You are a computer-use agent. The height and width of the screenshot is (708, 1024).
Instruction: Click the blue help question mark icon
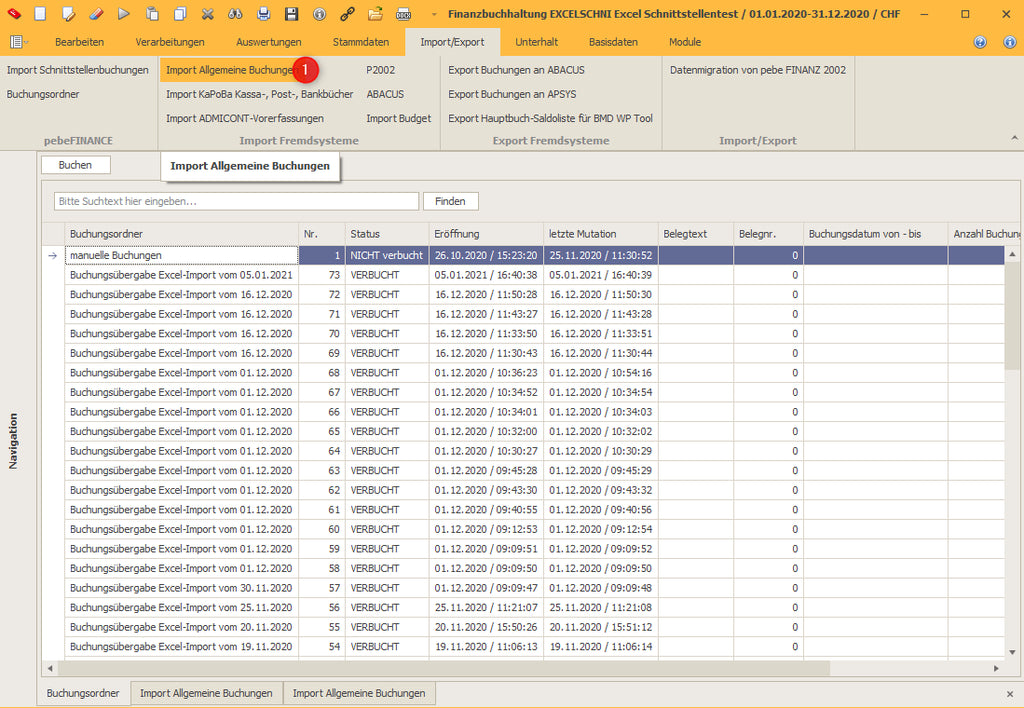click(x=980, y=42)
